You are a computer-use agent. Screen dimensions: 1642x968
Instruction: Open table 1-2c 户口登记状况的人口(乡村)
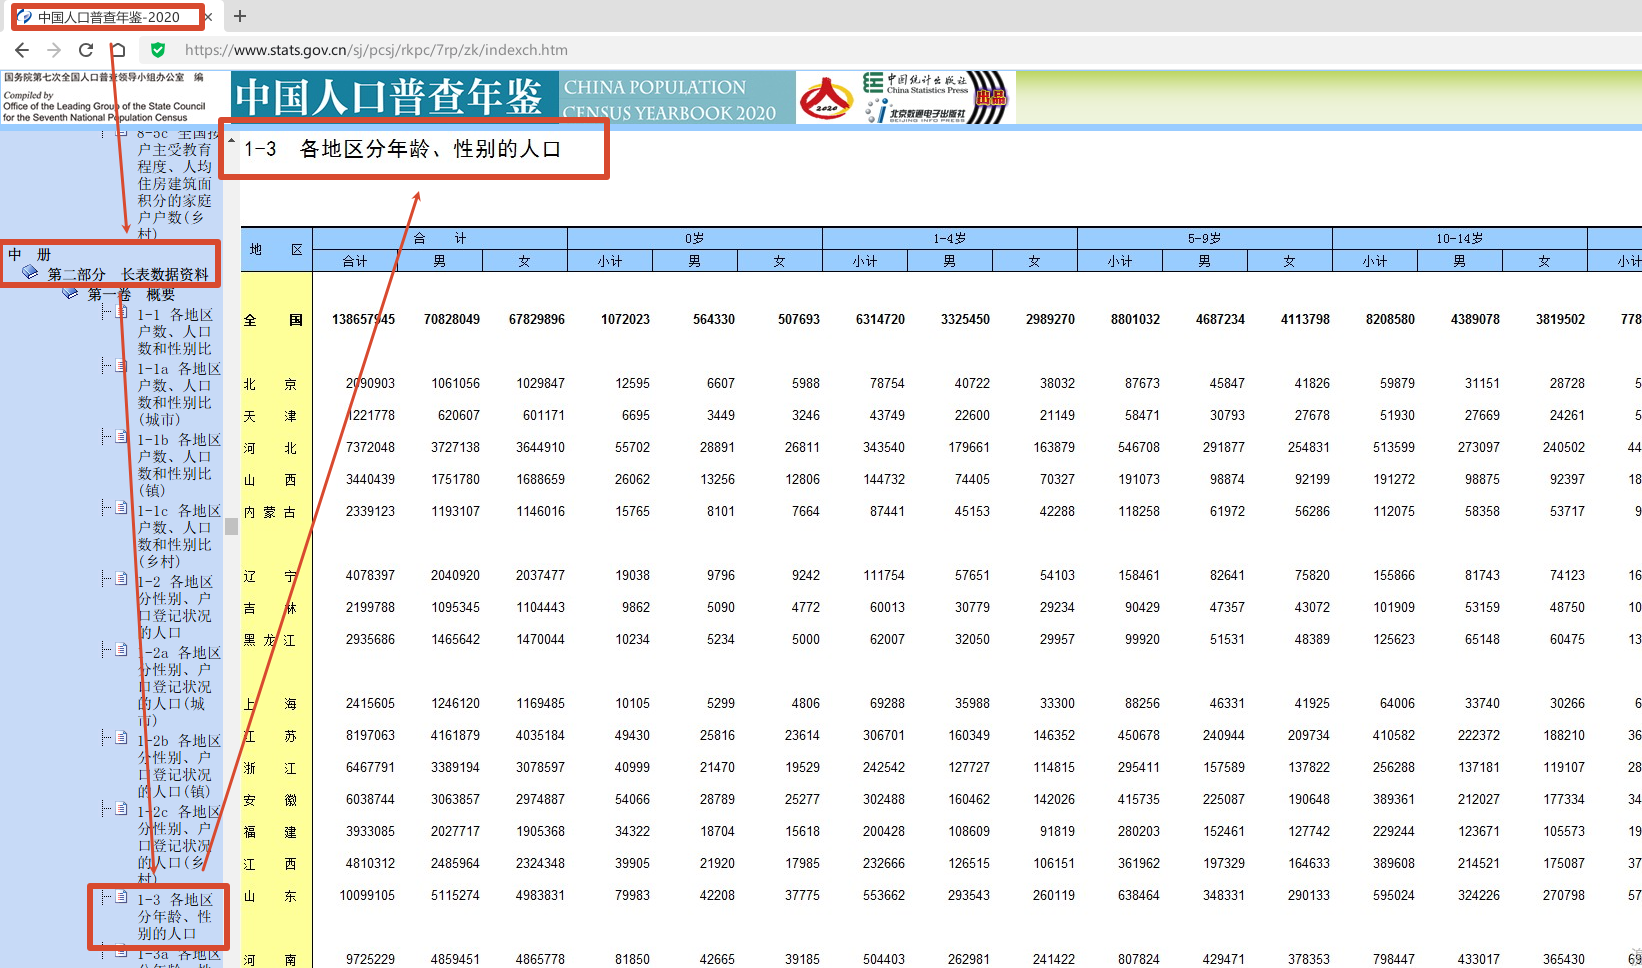point(178,845)
